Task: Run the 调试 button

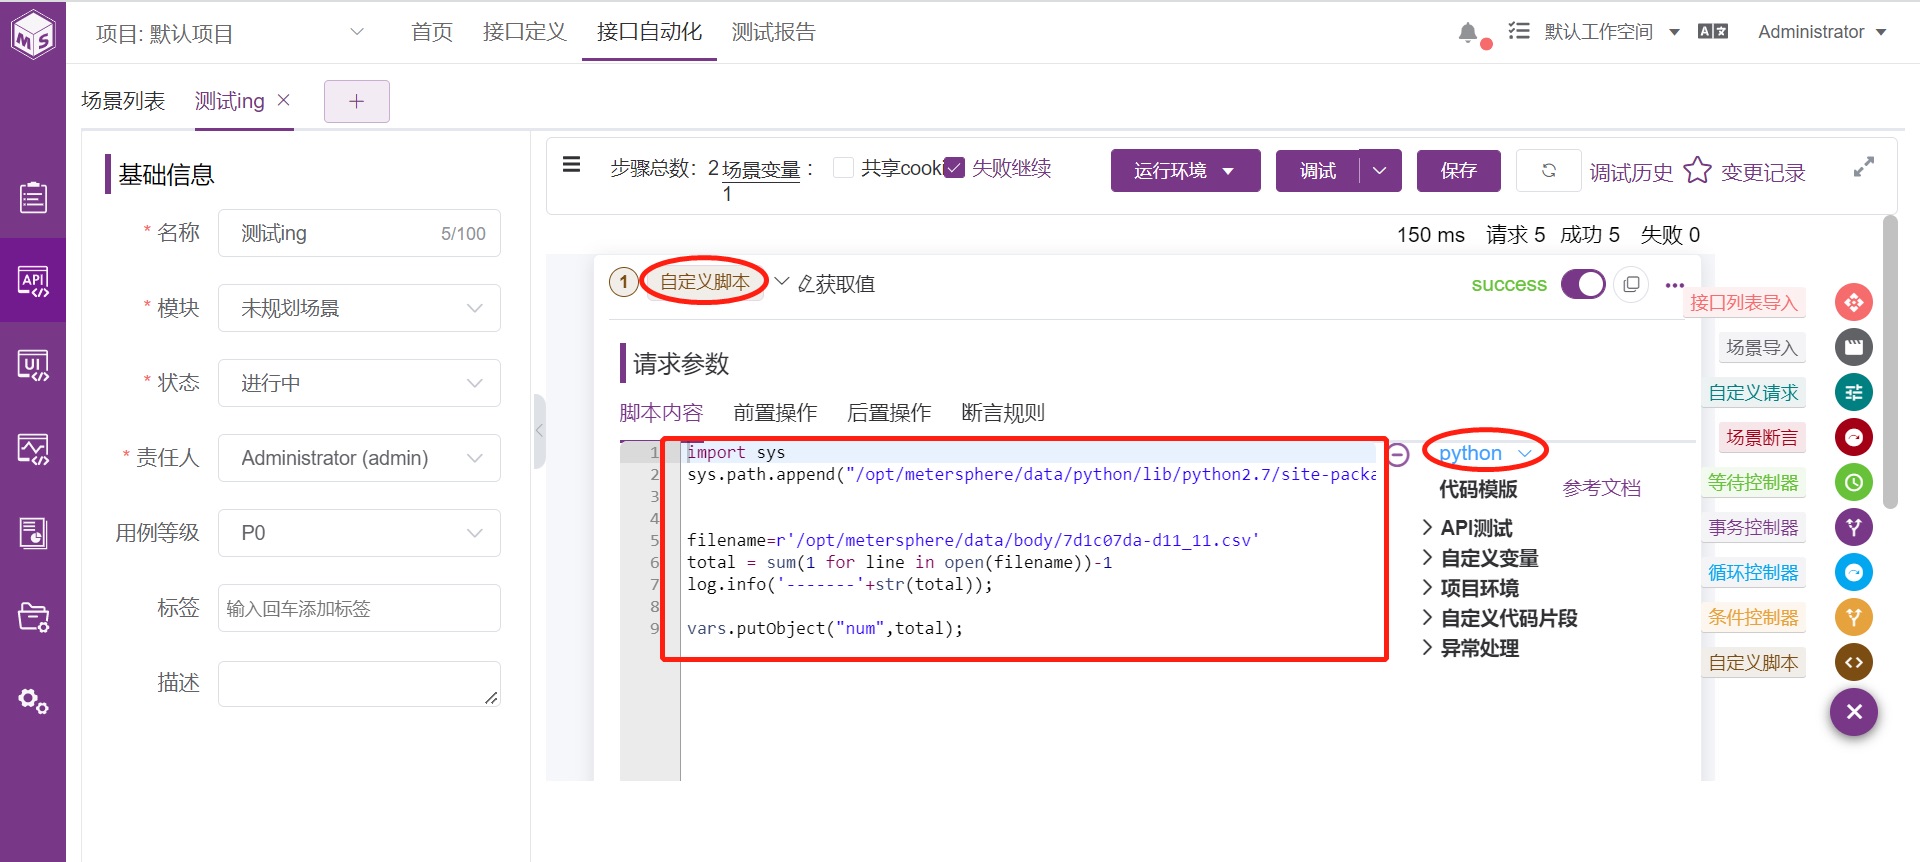Action: [1318, 171]
